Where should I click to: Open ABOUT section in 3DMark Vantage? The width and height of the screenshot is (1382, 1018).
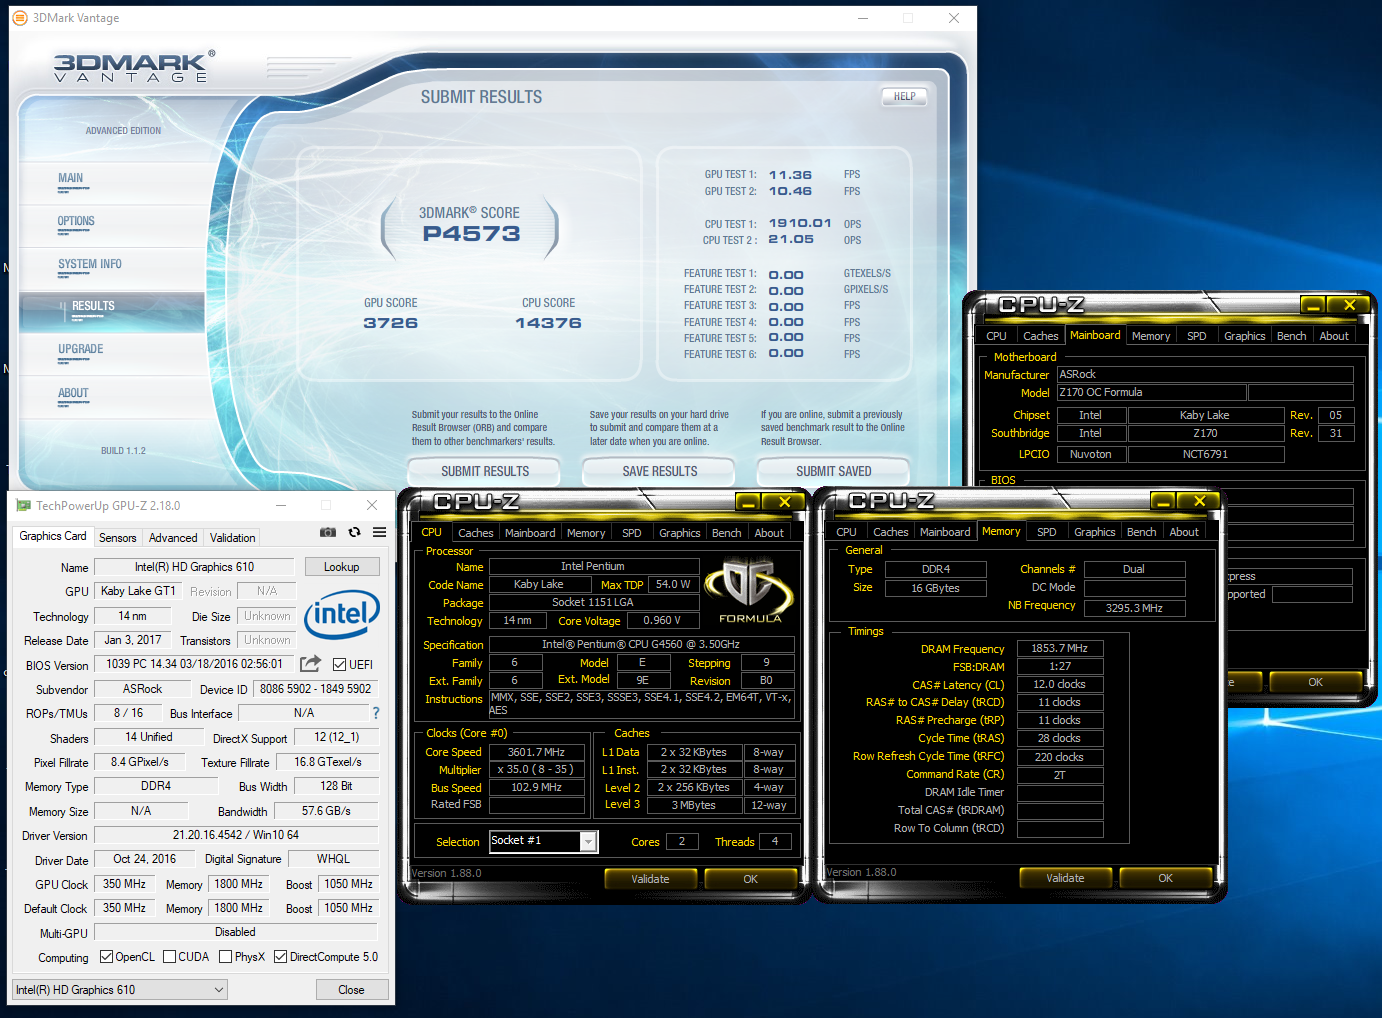click(73, 394)
